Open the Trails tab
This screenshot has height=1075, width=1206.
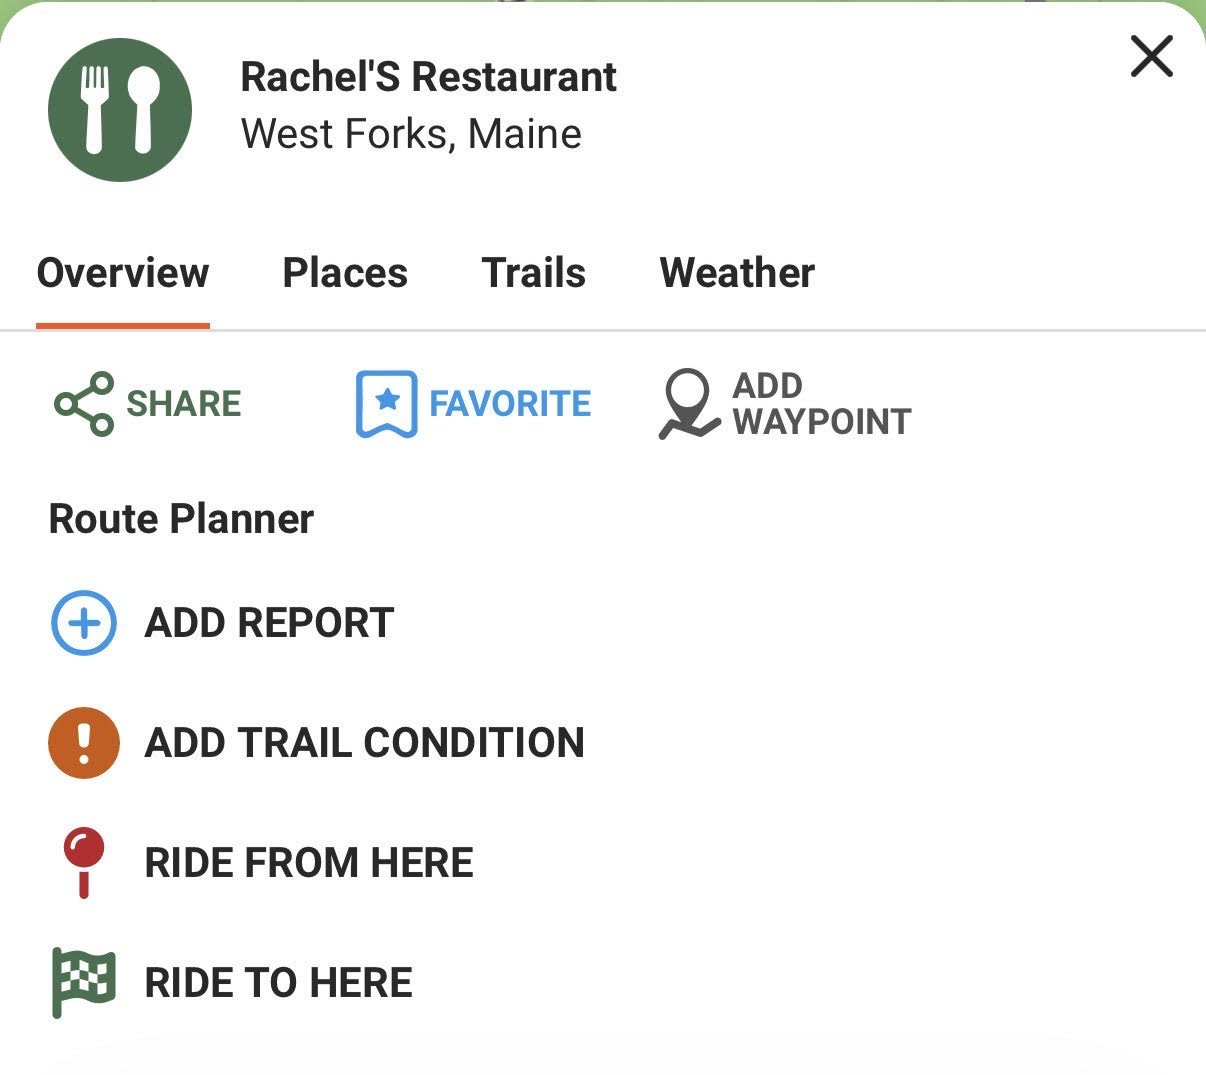(534, 272)
